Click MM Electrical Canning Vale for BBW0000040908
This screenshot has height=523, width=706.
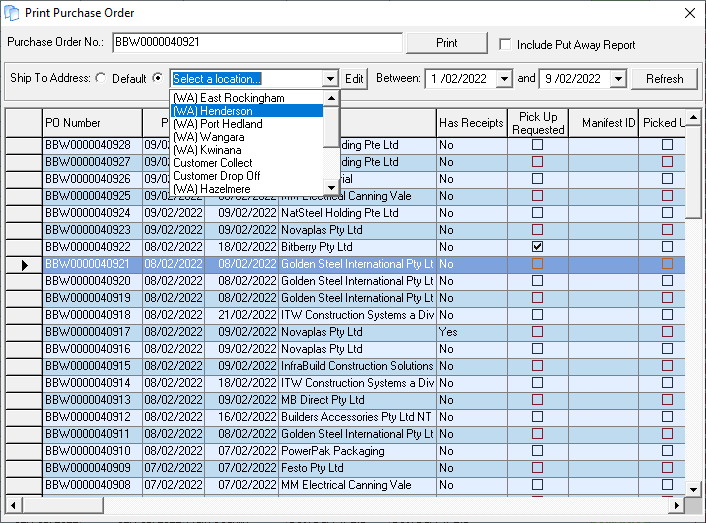(x=358, y=485)
